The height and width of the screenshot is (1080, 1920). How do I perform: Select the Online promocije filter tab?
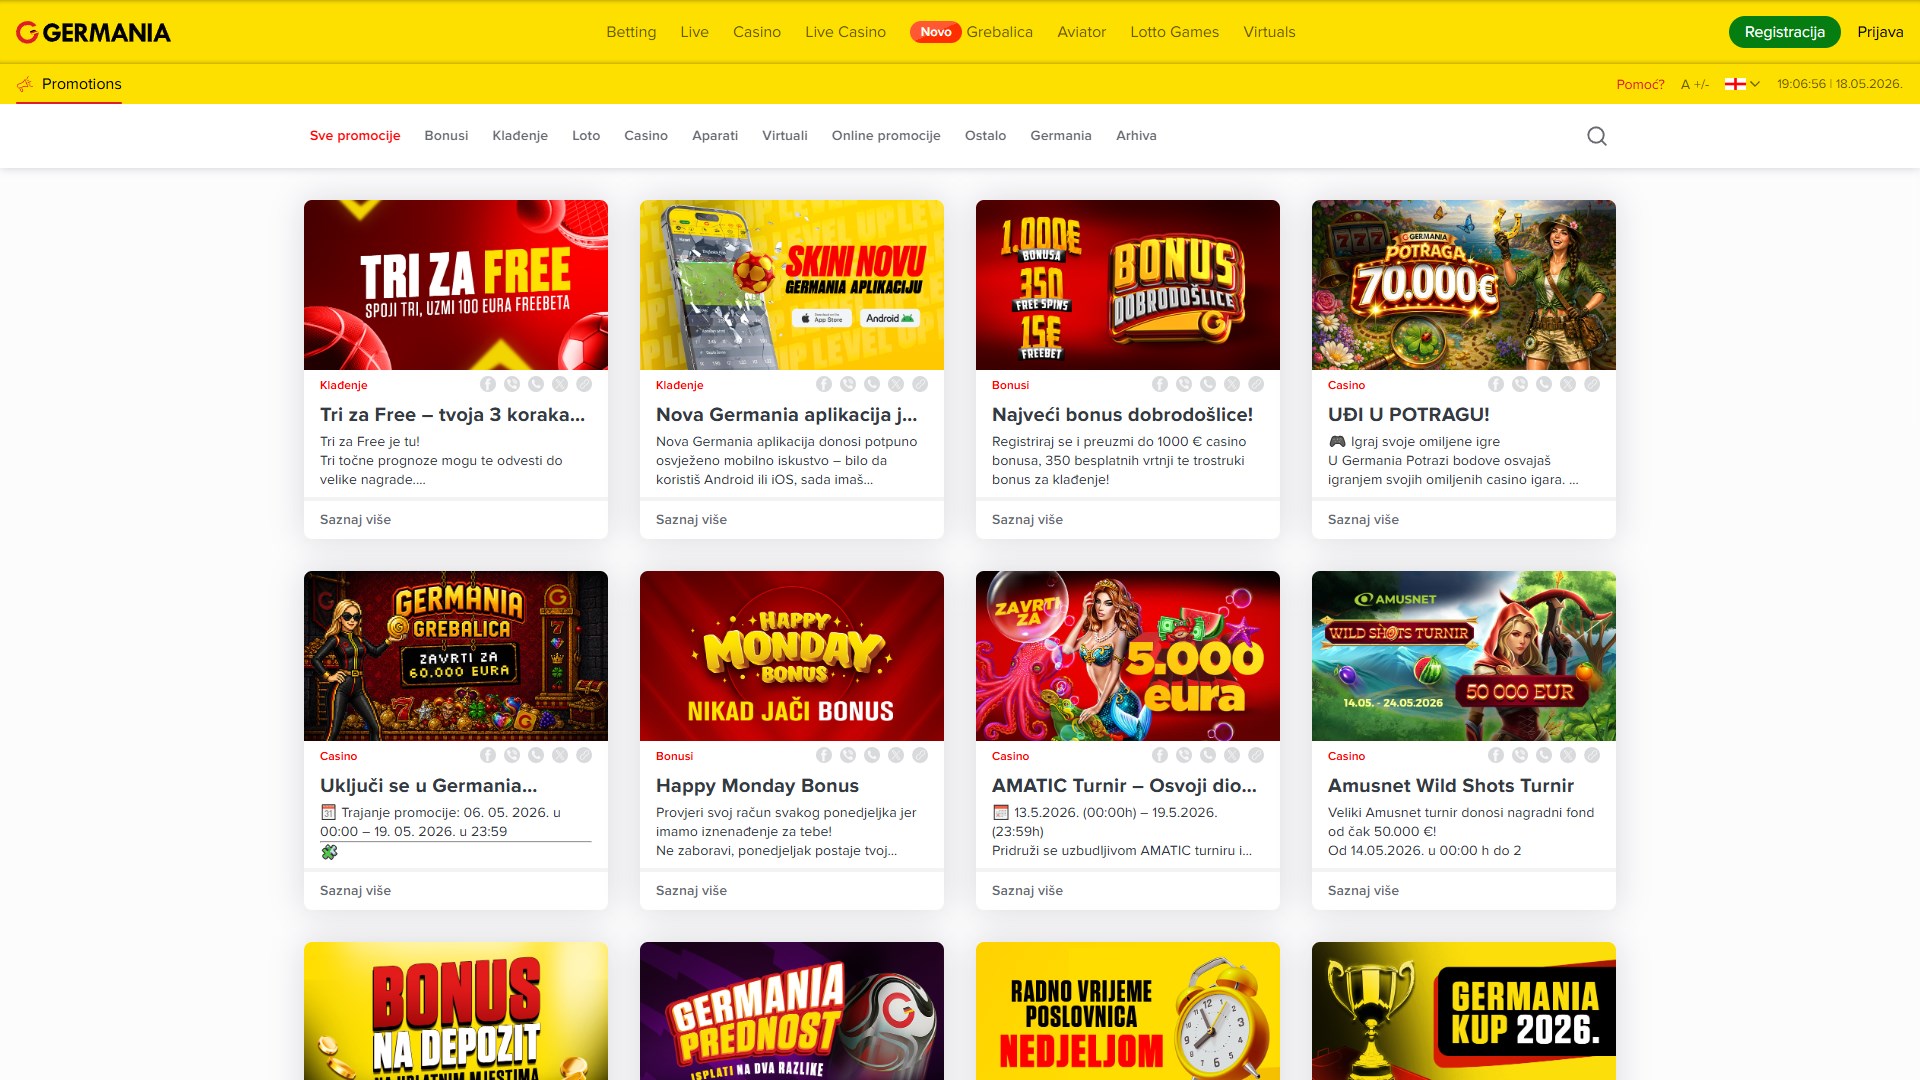click(886, 136)
